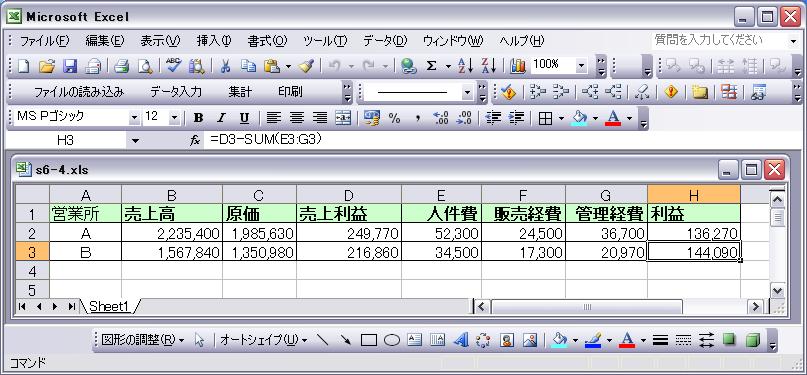Image resolution: width=807 pixels, height=375 pixels.
Task: Open the Chart Wizard icon
Action: (x=517, y=66)
